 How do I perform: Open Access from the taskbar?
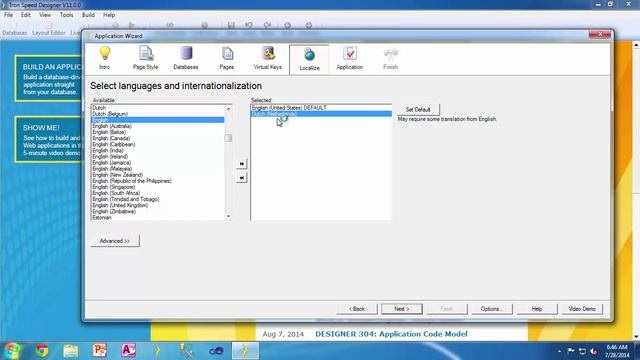click(129, 351)
